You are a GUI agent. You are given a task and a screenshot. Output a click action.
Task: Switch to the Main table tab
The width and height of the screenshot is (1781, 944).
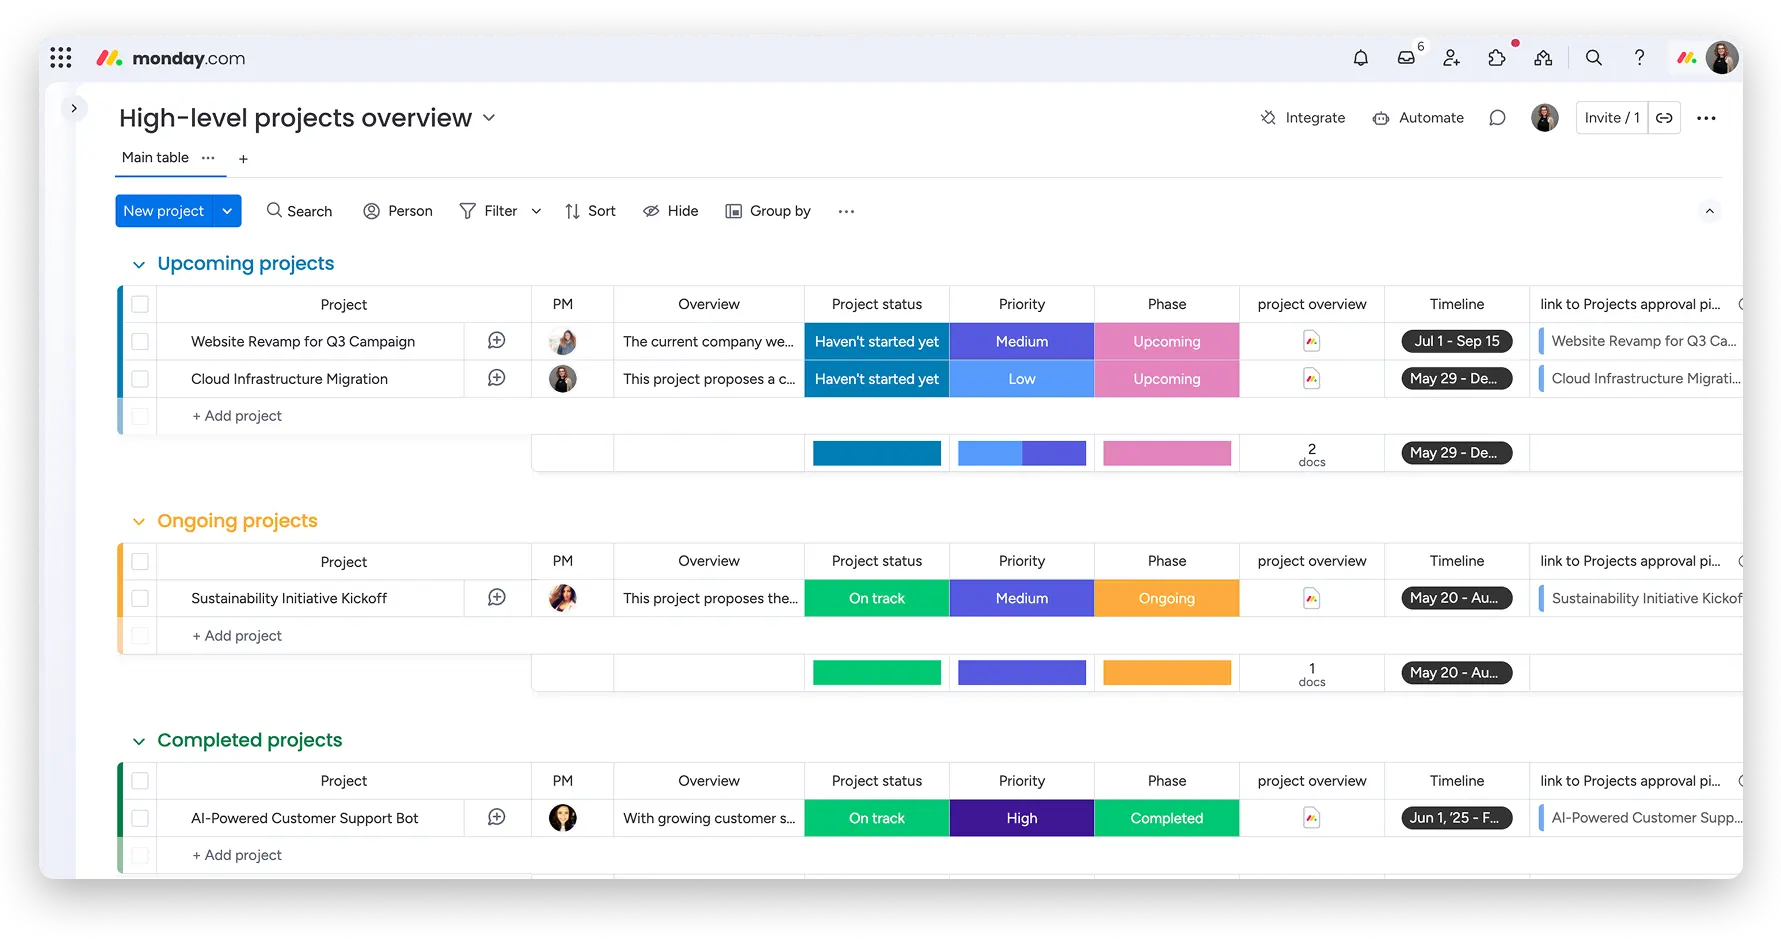pyautogui.click(x=154, y=157)
